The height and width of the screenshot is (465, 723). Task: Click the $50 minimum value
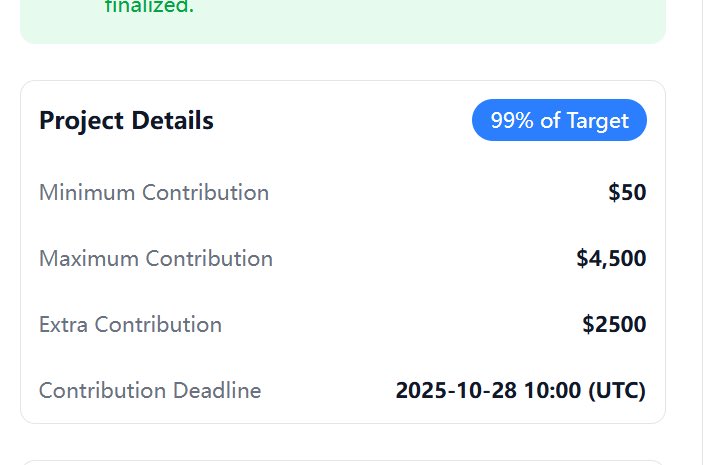coord(627,192)
